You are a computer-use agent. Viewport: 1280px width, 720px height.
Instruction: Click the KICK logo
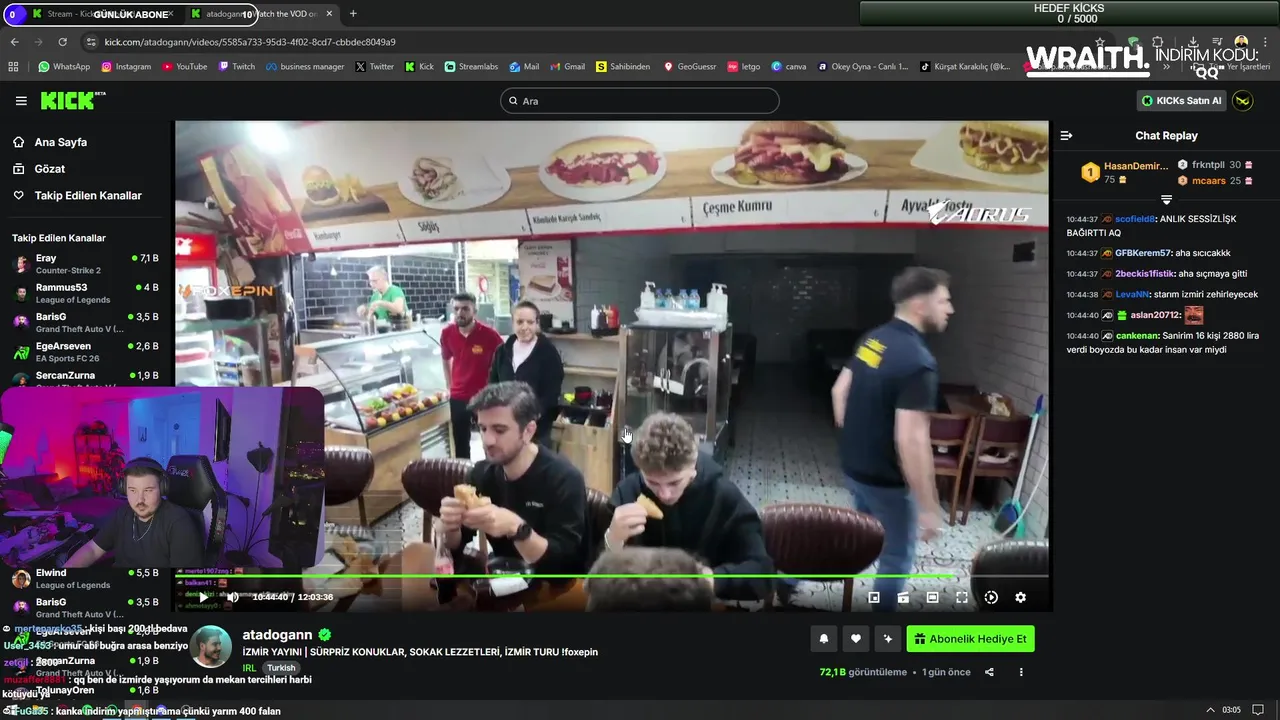point(72,100)
